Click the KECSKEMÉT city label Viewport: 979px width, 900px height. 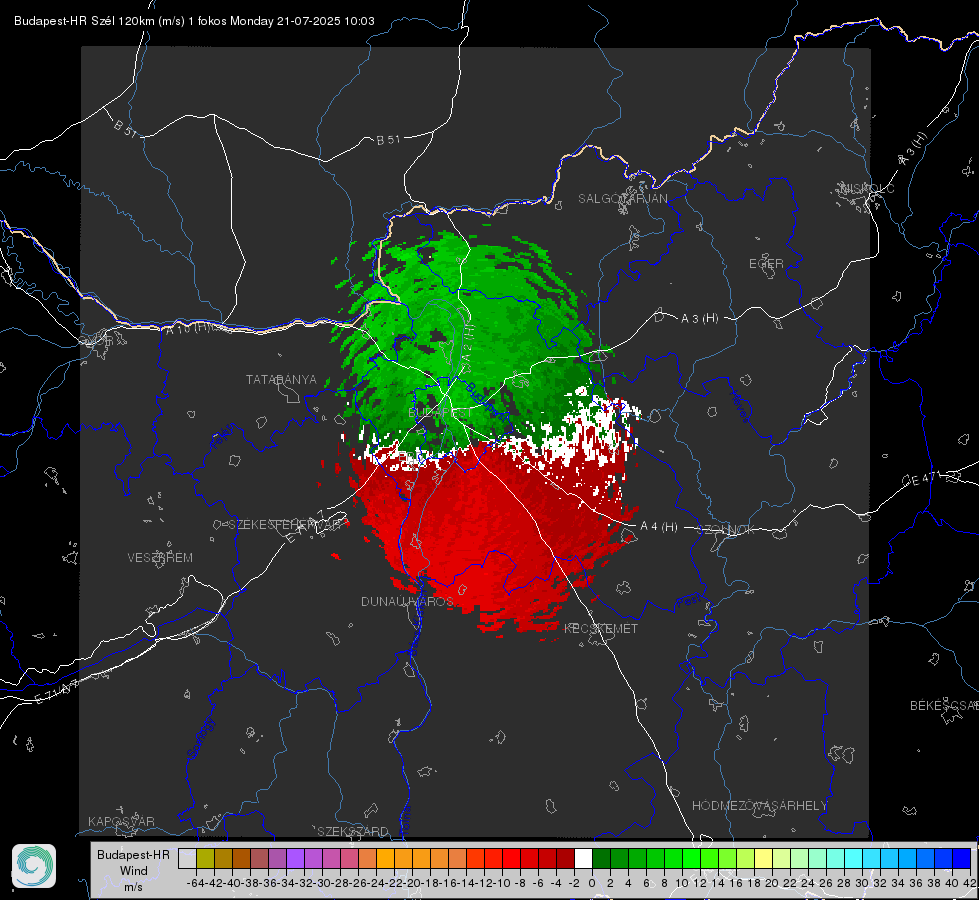[x=601, y=628]
